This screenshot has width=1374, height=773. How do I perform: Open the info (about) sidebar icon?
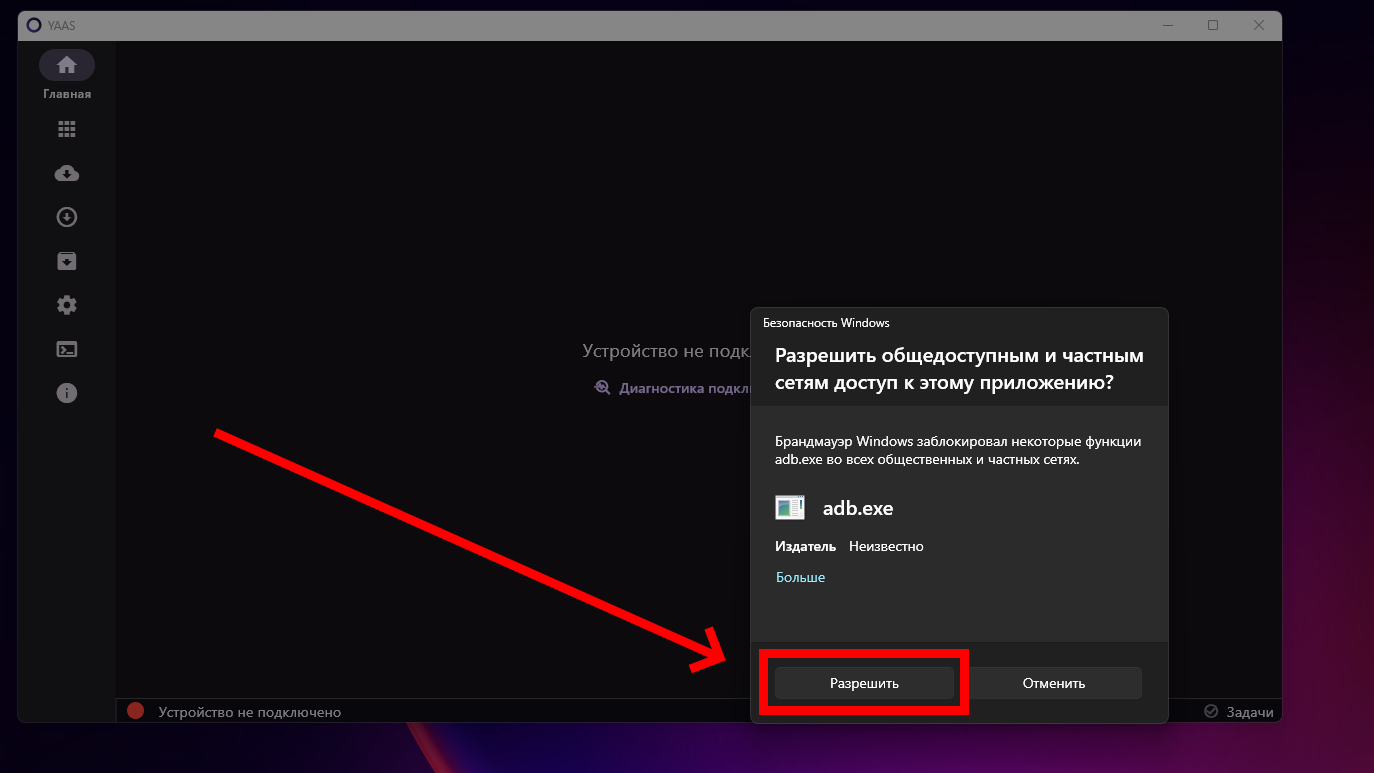coord(67,393)
